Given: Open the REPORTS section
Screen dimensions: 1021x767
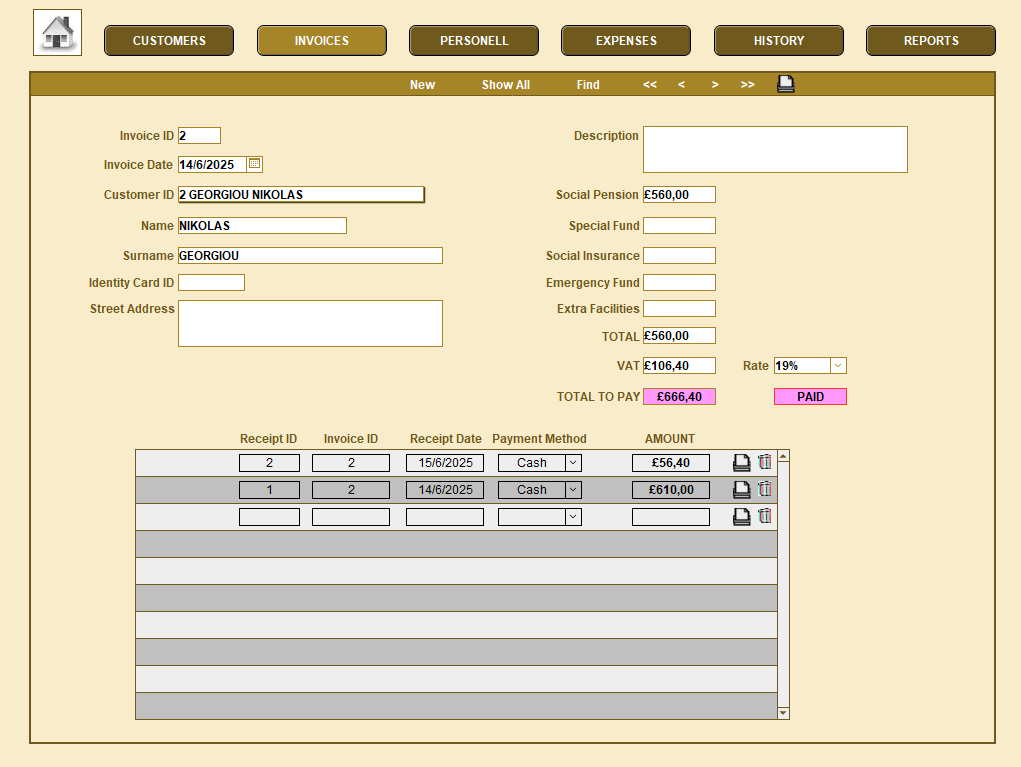Looking at the screenshot, I should pyautogui.click(x=931, y=40).
